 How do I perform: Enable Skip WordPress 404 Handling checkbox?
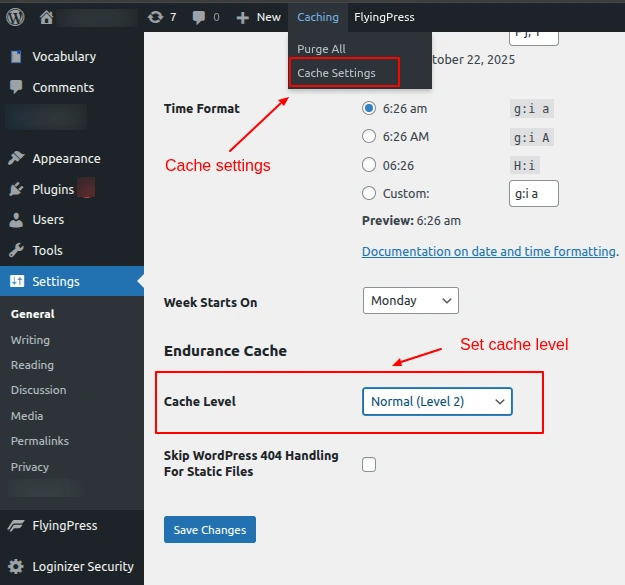[369, 464]
